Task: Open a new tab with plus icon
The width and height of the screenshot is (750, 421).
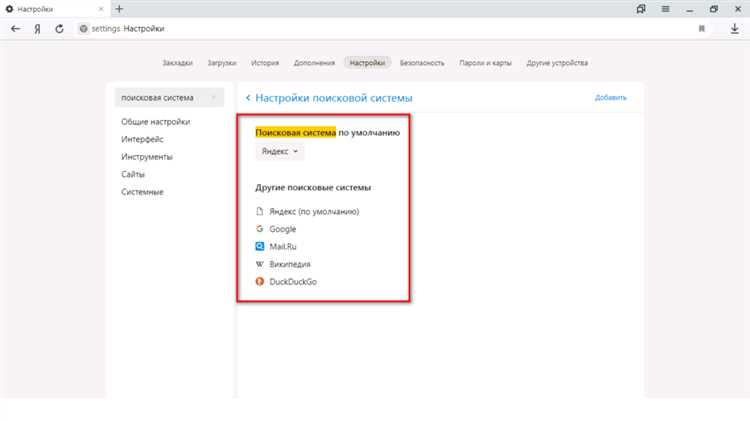Action: pyautogui.click(x=119, y=8)
